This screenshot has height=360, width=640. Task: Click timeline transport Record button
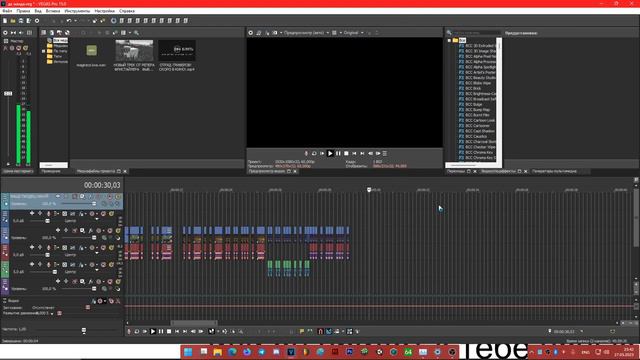129,331
